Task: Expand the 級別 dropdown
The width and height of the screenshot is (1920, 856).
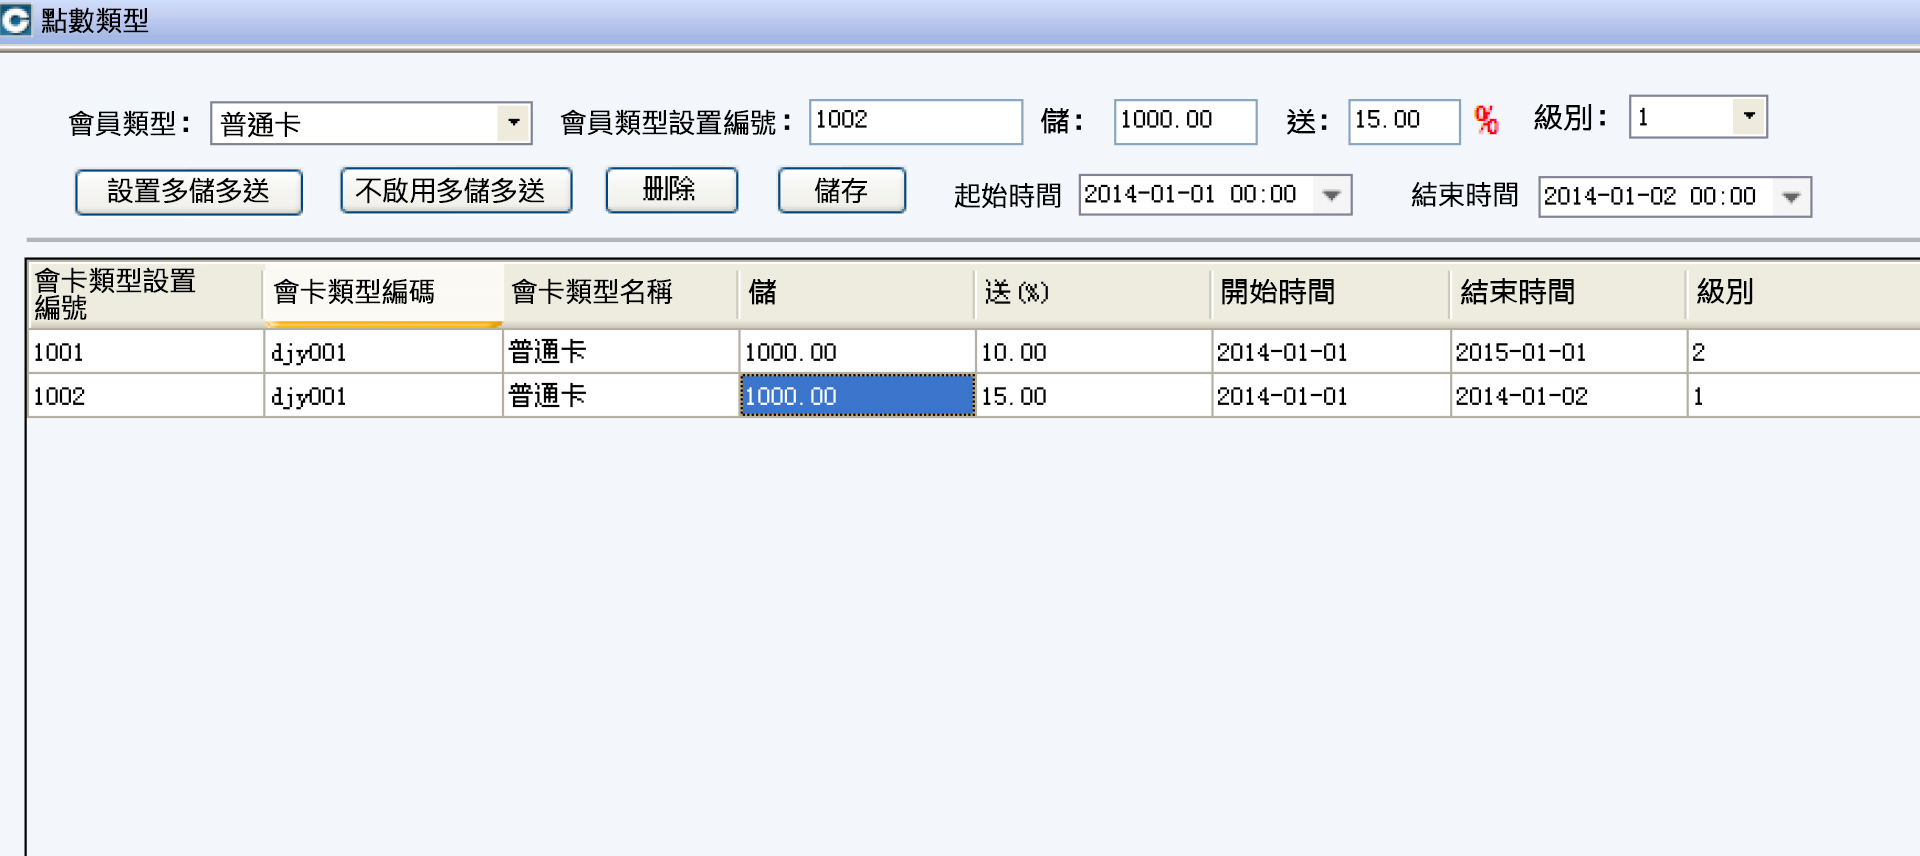Action: [x=1749, y=116]
